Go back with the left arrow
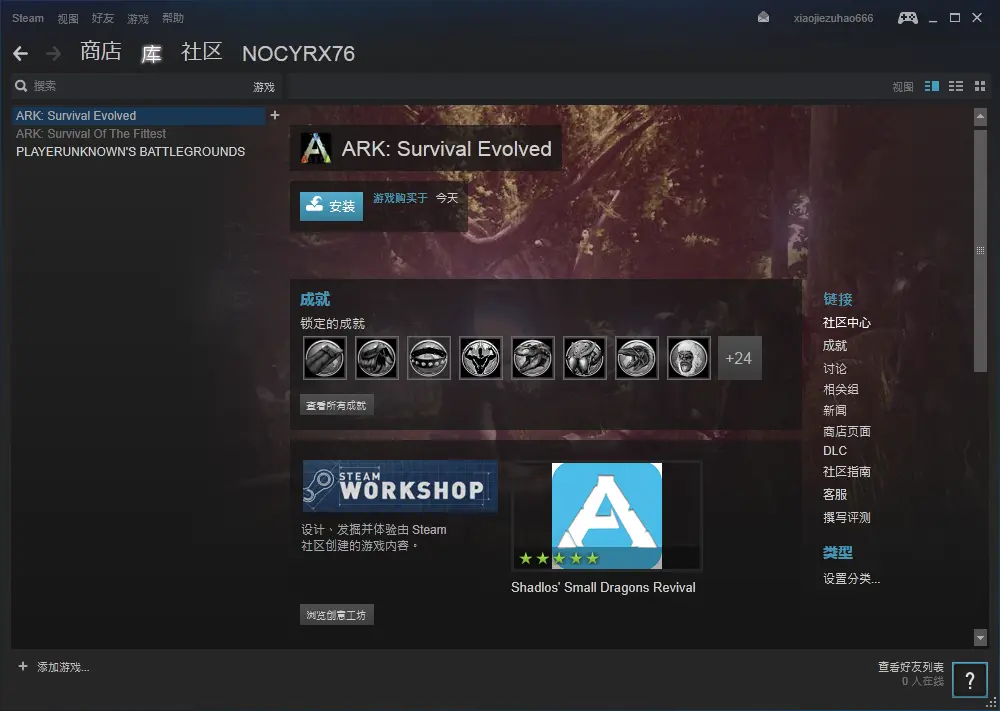This screenshot has height=711, width=1000. [20, 54]
